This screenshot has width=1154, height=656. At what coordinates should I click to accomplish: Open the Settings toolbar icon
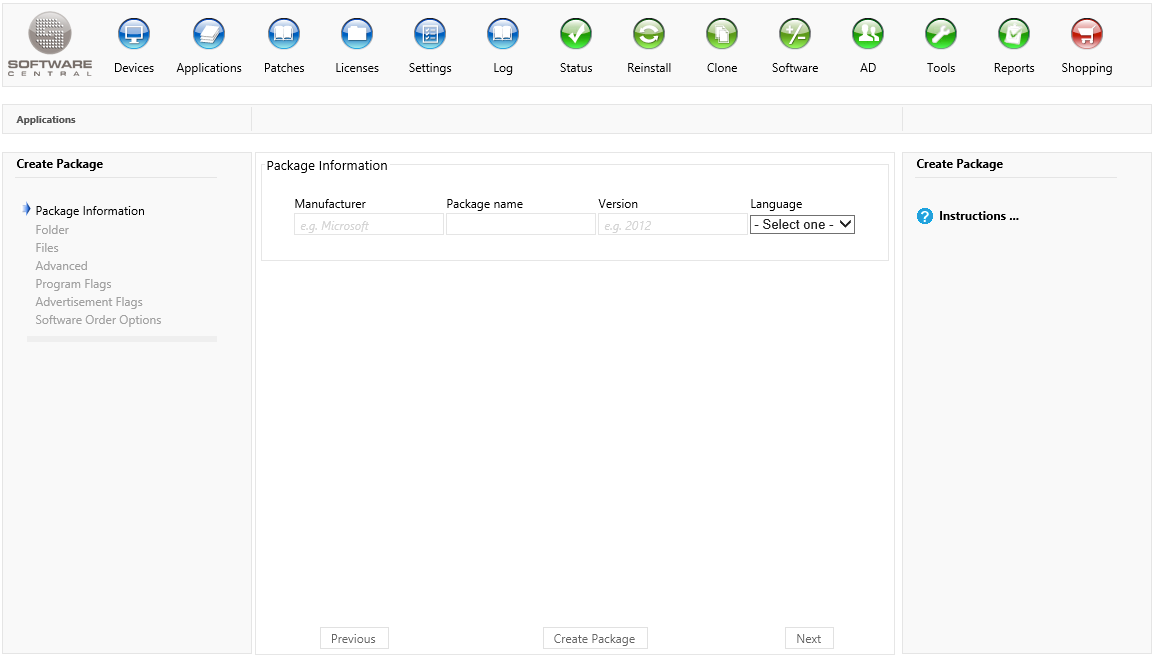point(430,35)
